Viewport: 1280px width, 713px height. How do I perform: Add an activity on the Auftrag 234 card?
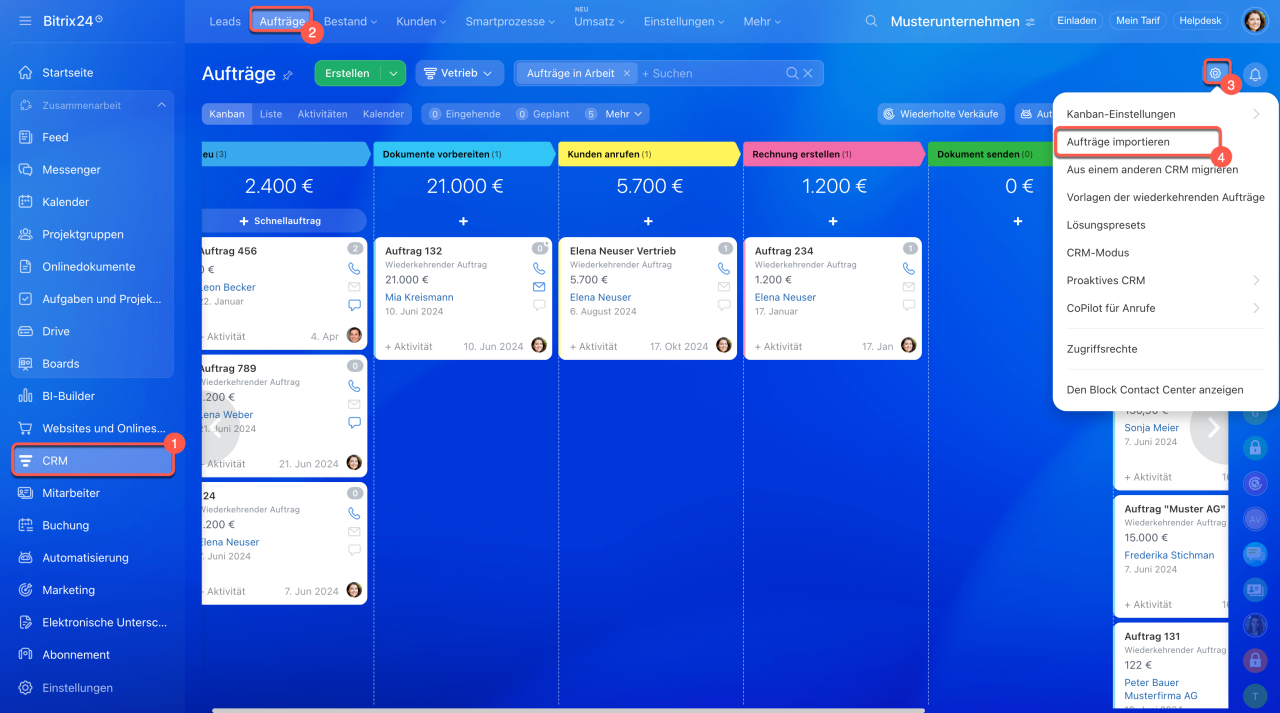[779, 347]
